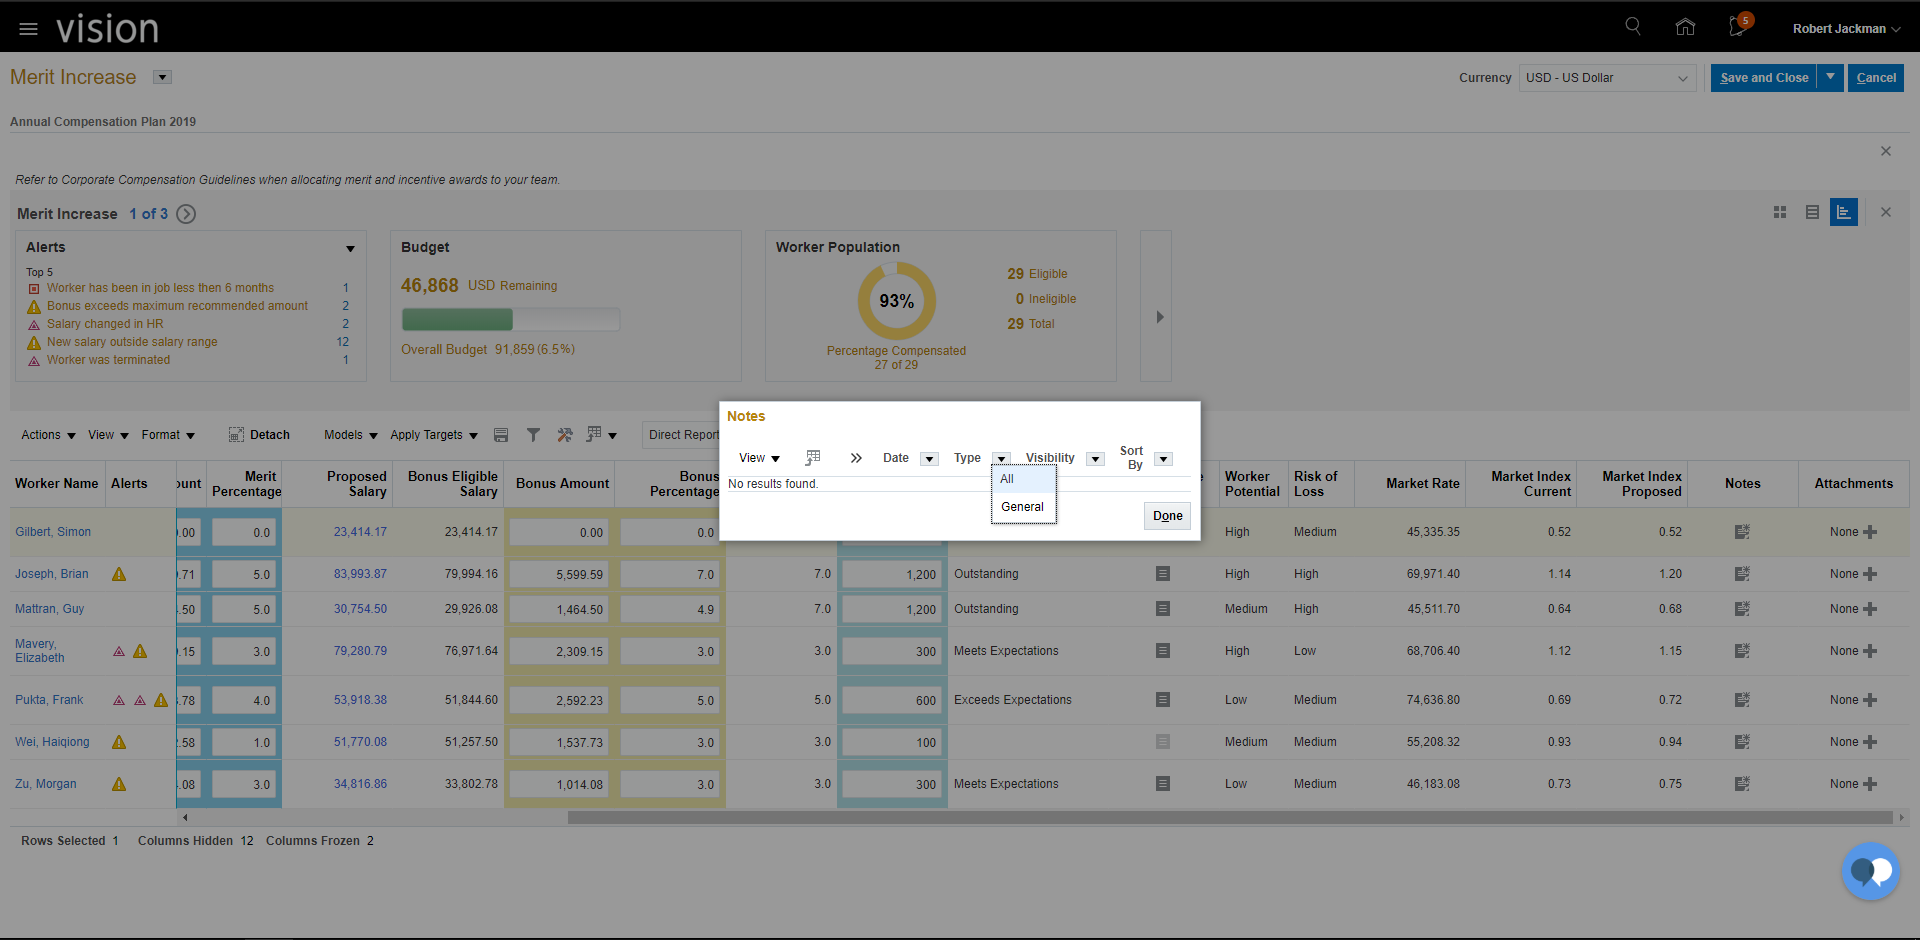Image resolution: width=1920 pixels, height=940 pixels.
Task: Go to the Home page icon
Action: [x=1685, y=27]
